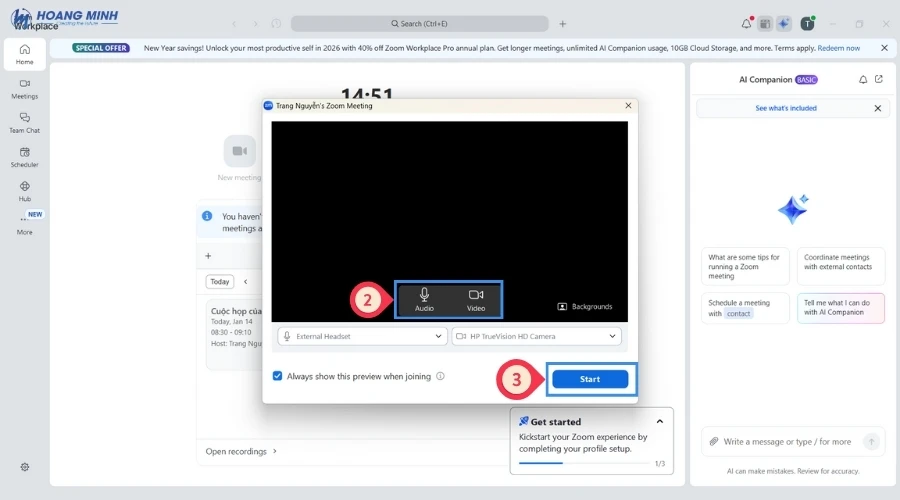This screenshot has height=500, width=900.
Task: Open the settings gear in the sidebar
Action: (25, 467)
